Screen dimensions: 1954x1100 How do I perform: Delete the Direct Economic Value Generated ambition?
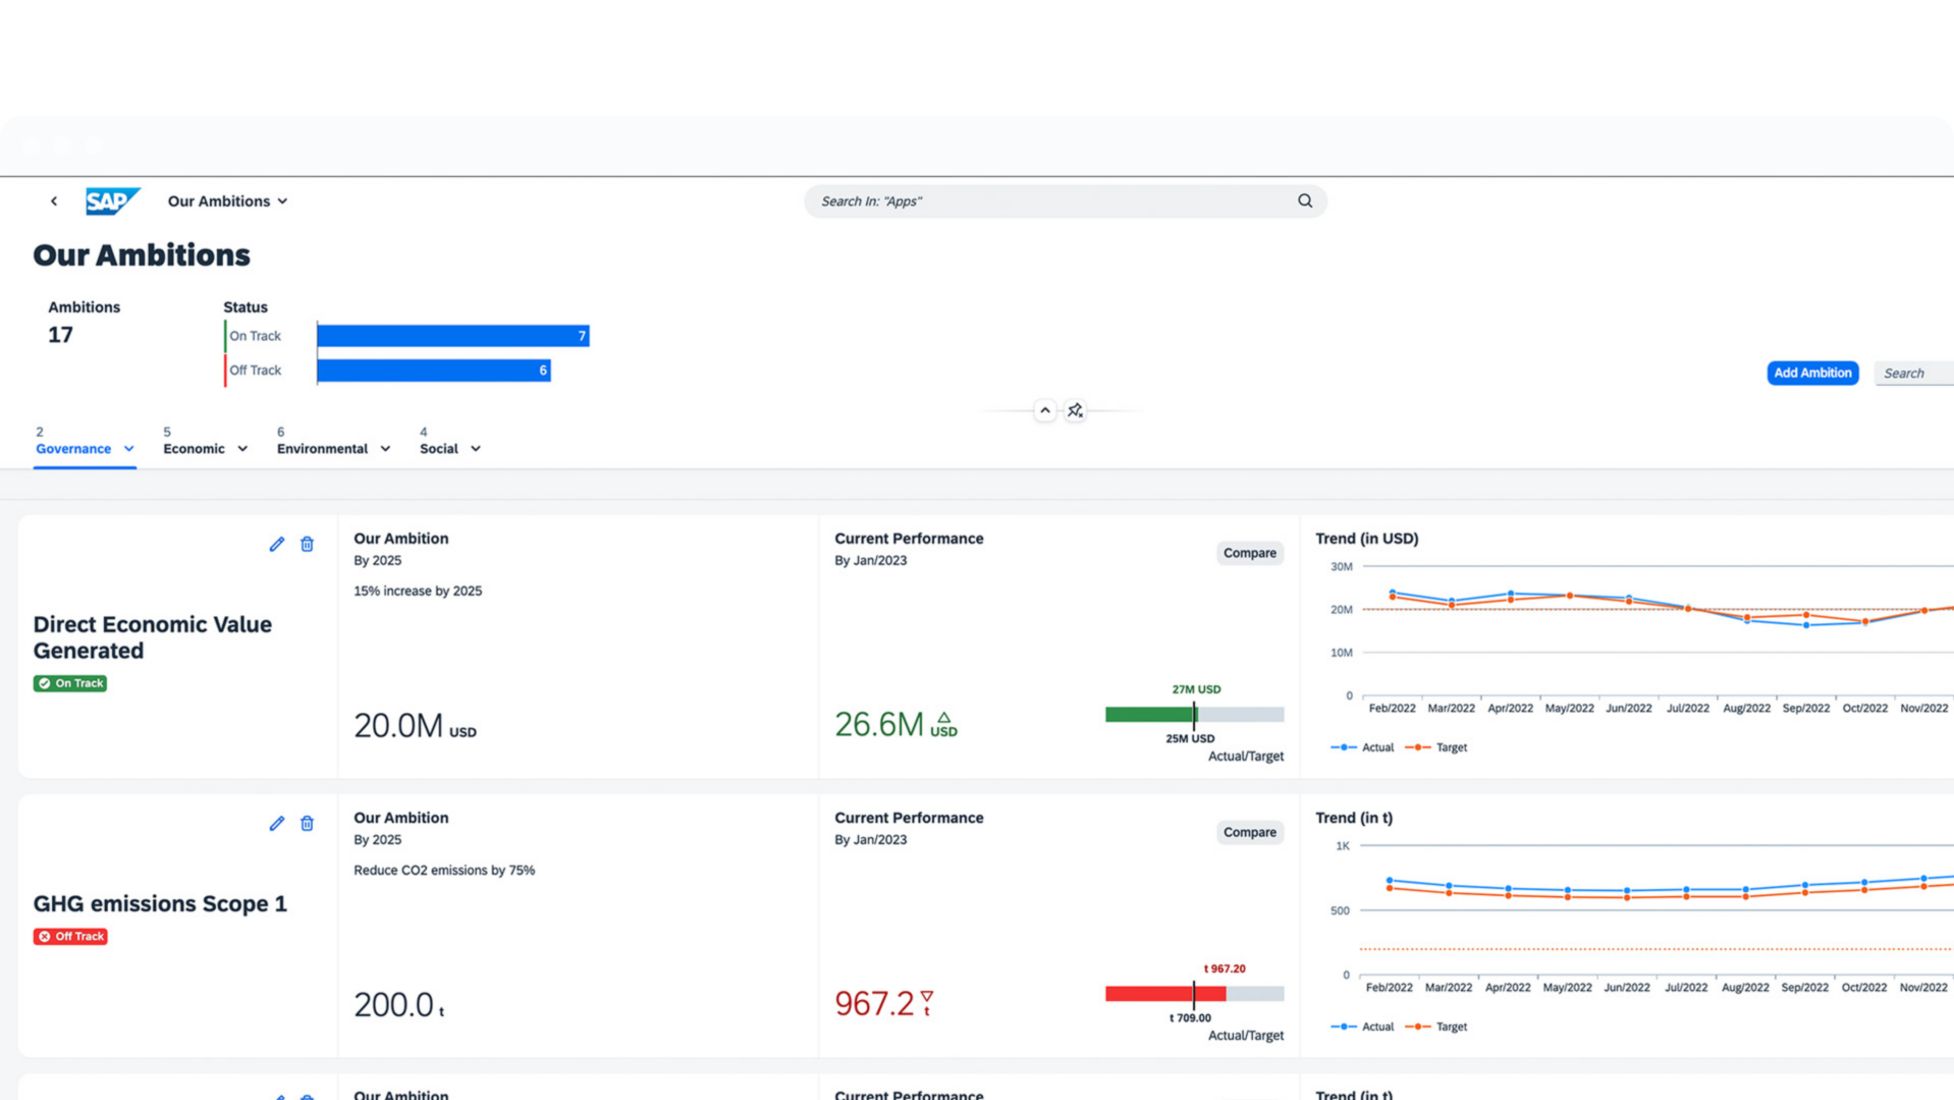[307, 544]
